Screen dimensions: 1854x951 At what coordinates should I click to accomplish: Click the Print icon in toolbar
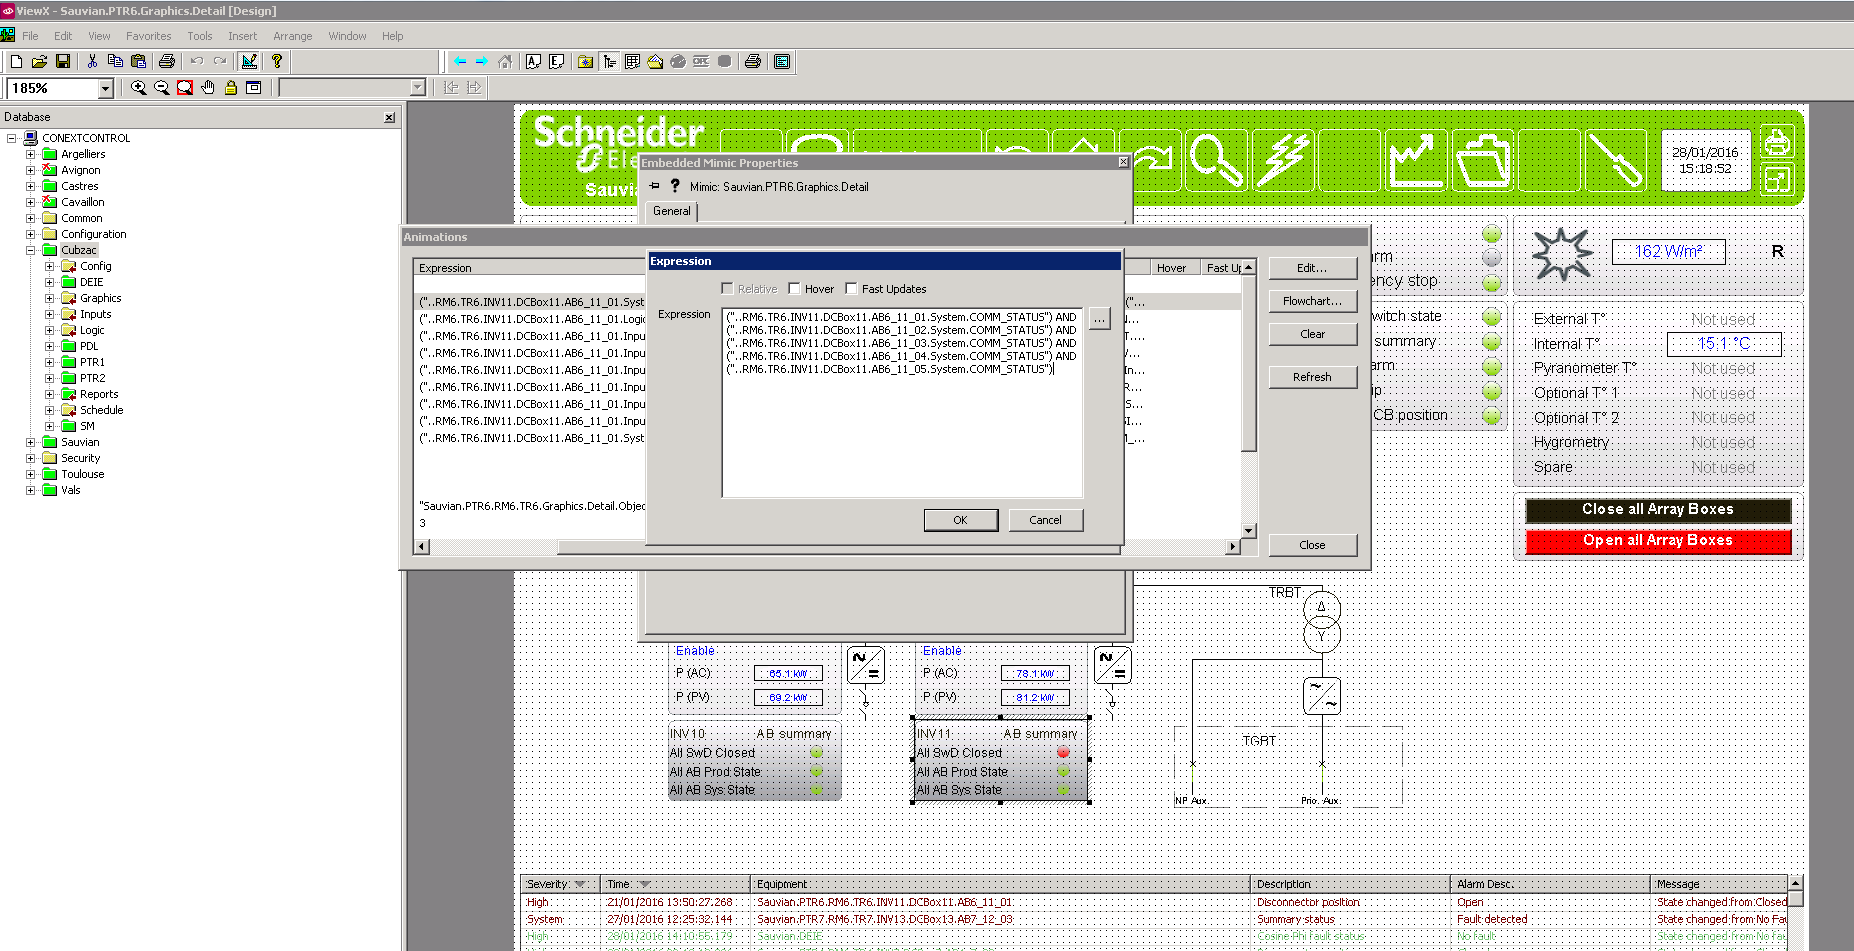pos(167,62)
